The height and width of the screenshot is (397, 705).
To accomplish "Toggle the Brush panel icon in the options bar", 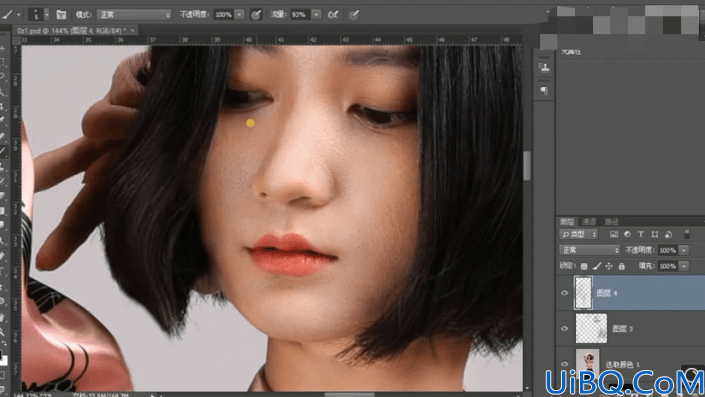I will tap(61, 15).
